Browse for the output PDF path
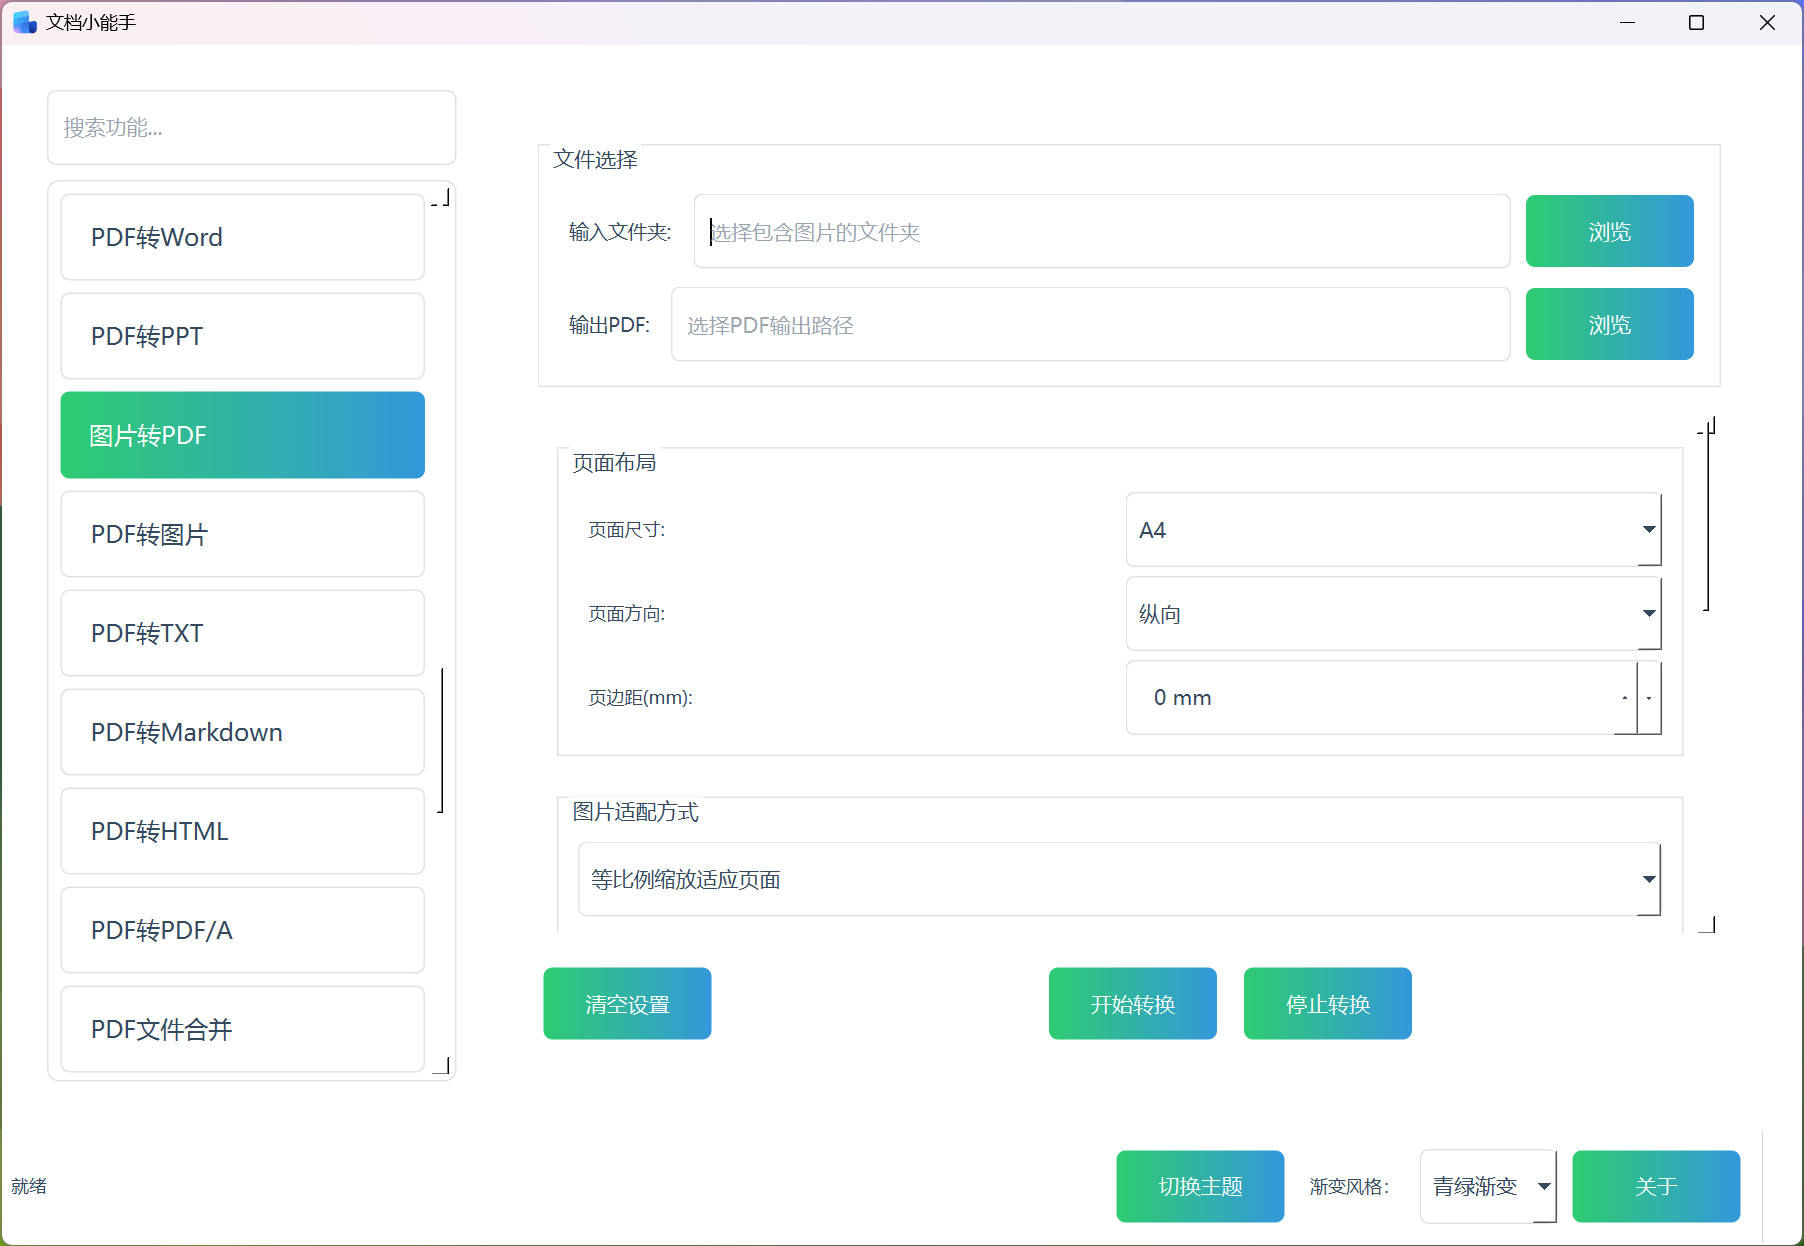Viewport: 1804px width, 1246px height. (x=1608, y=325)
